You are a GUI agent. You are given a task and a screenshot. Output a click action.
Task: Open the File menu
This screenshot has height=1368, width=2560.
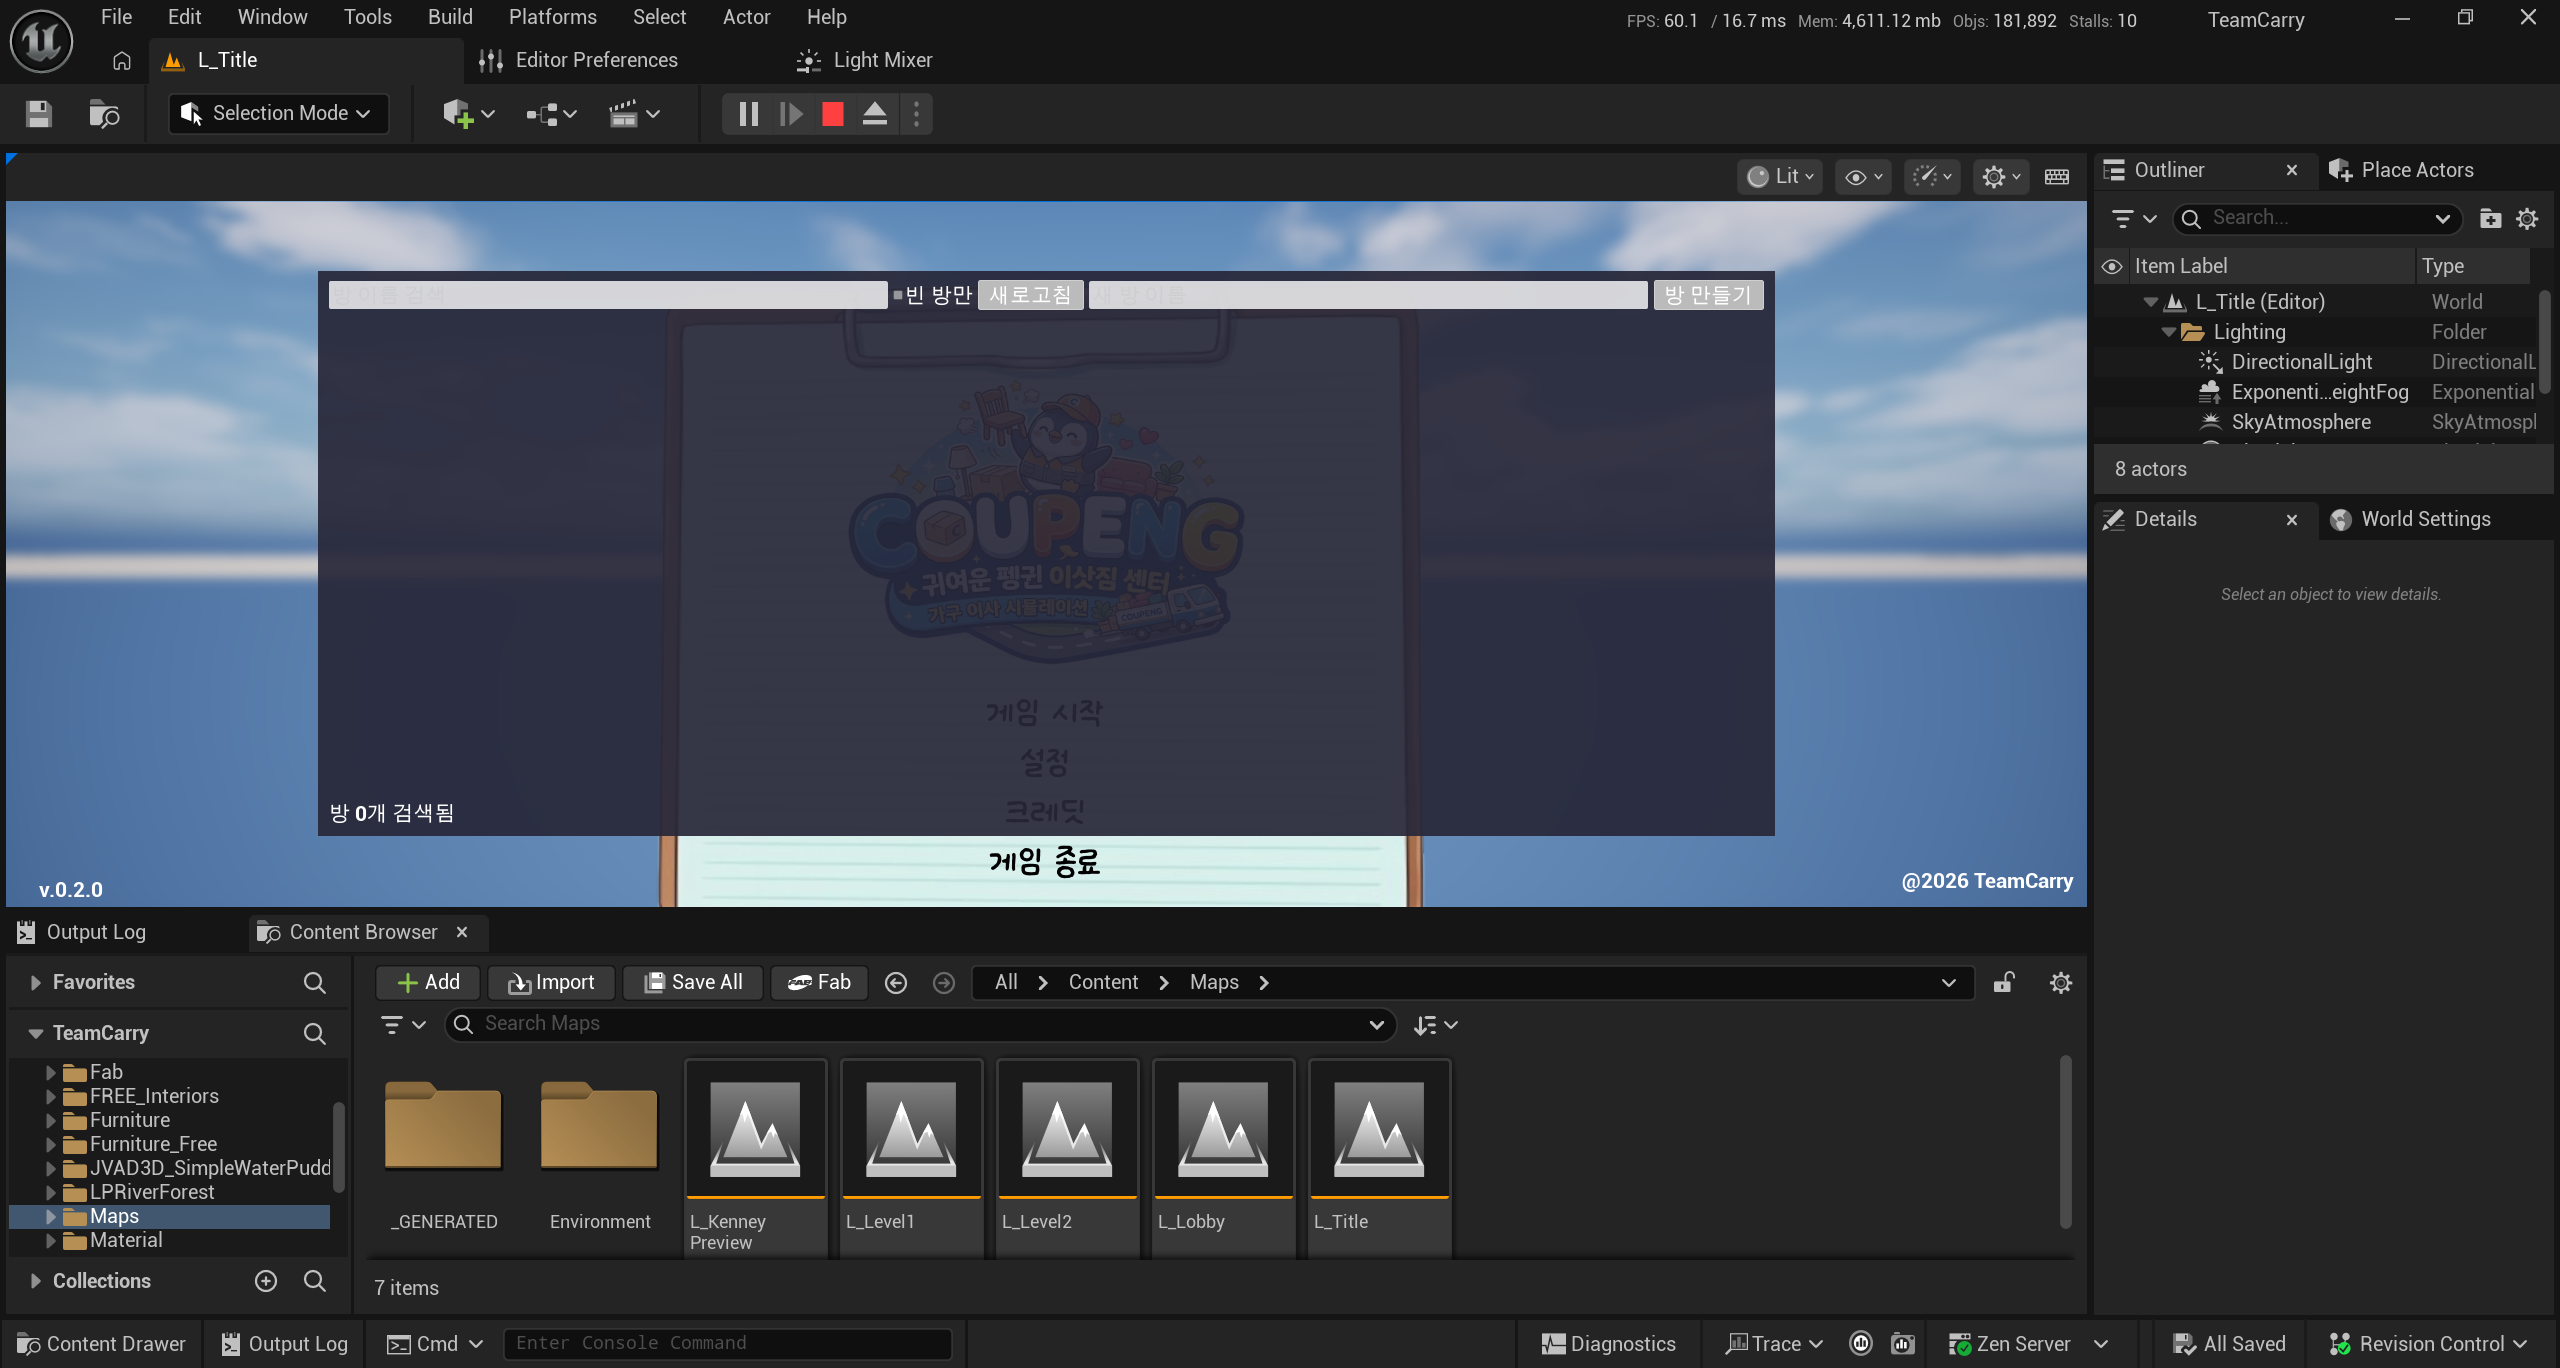[116, 17]
